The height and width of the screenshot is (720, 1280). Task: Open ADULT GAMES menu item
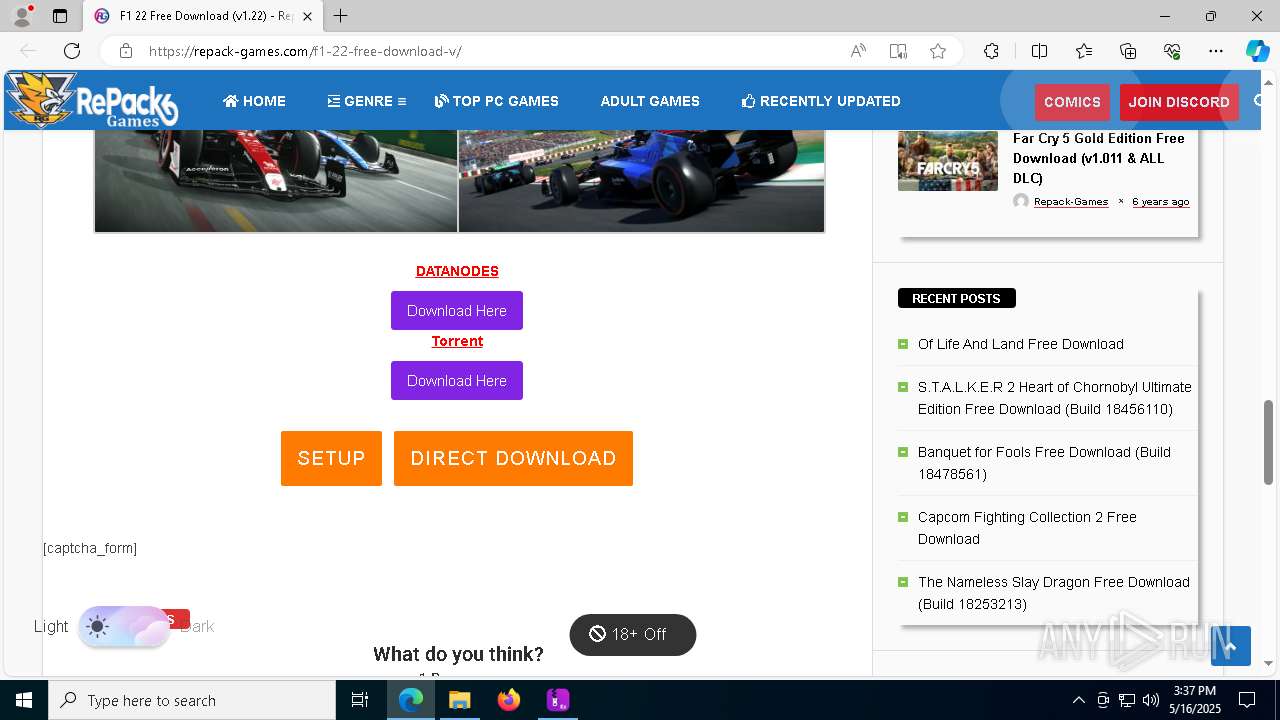[650, 101]
